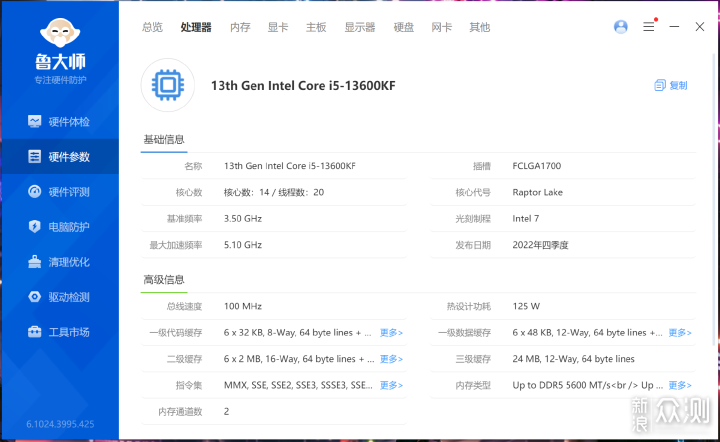720x442 pixels.
Task: Close the 鲁大师 window
Action: pyautogui.click(x=700, y=27)
